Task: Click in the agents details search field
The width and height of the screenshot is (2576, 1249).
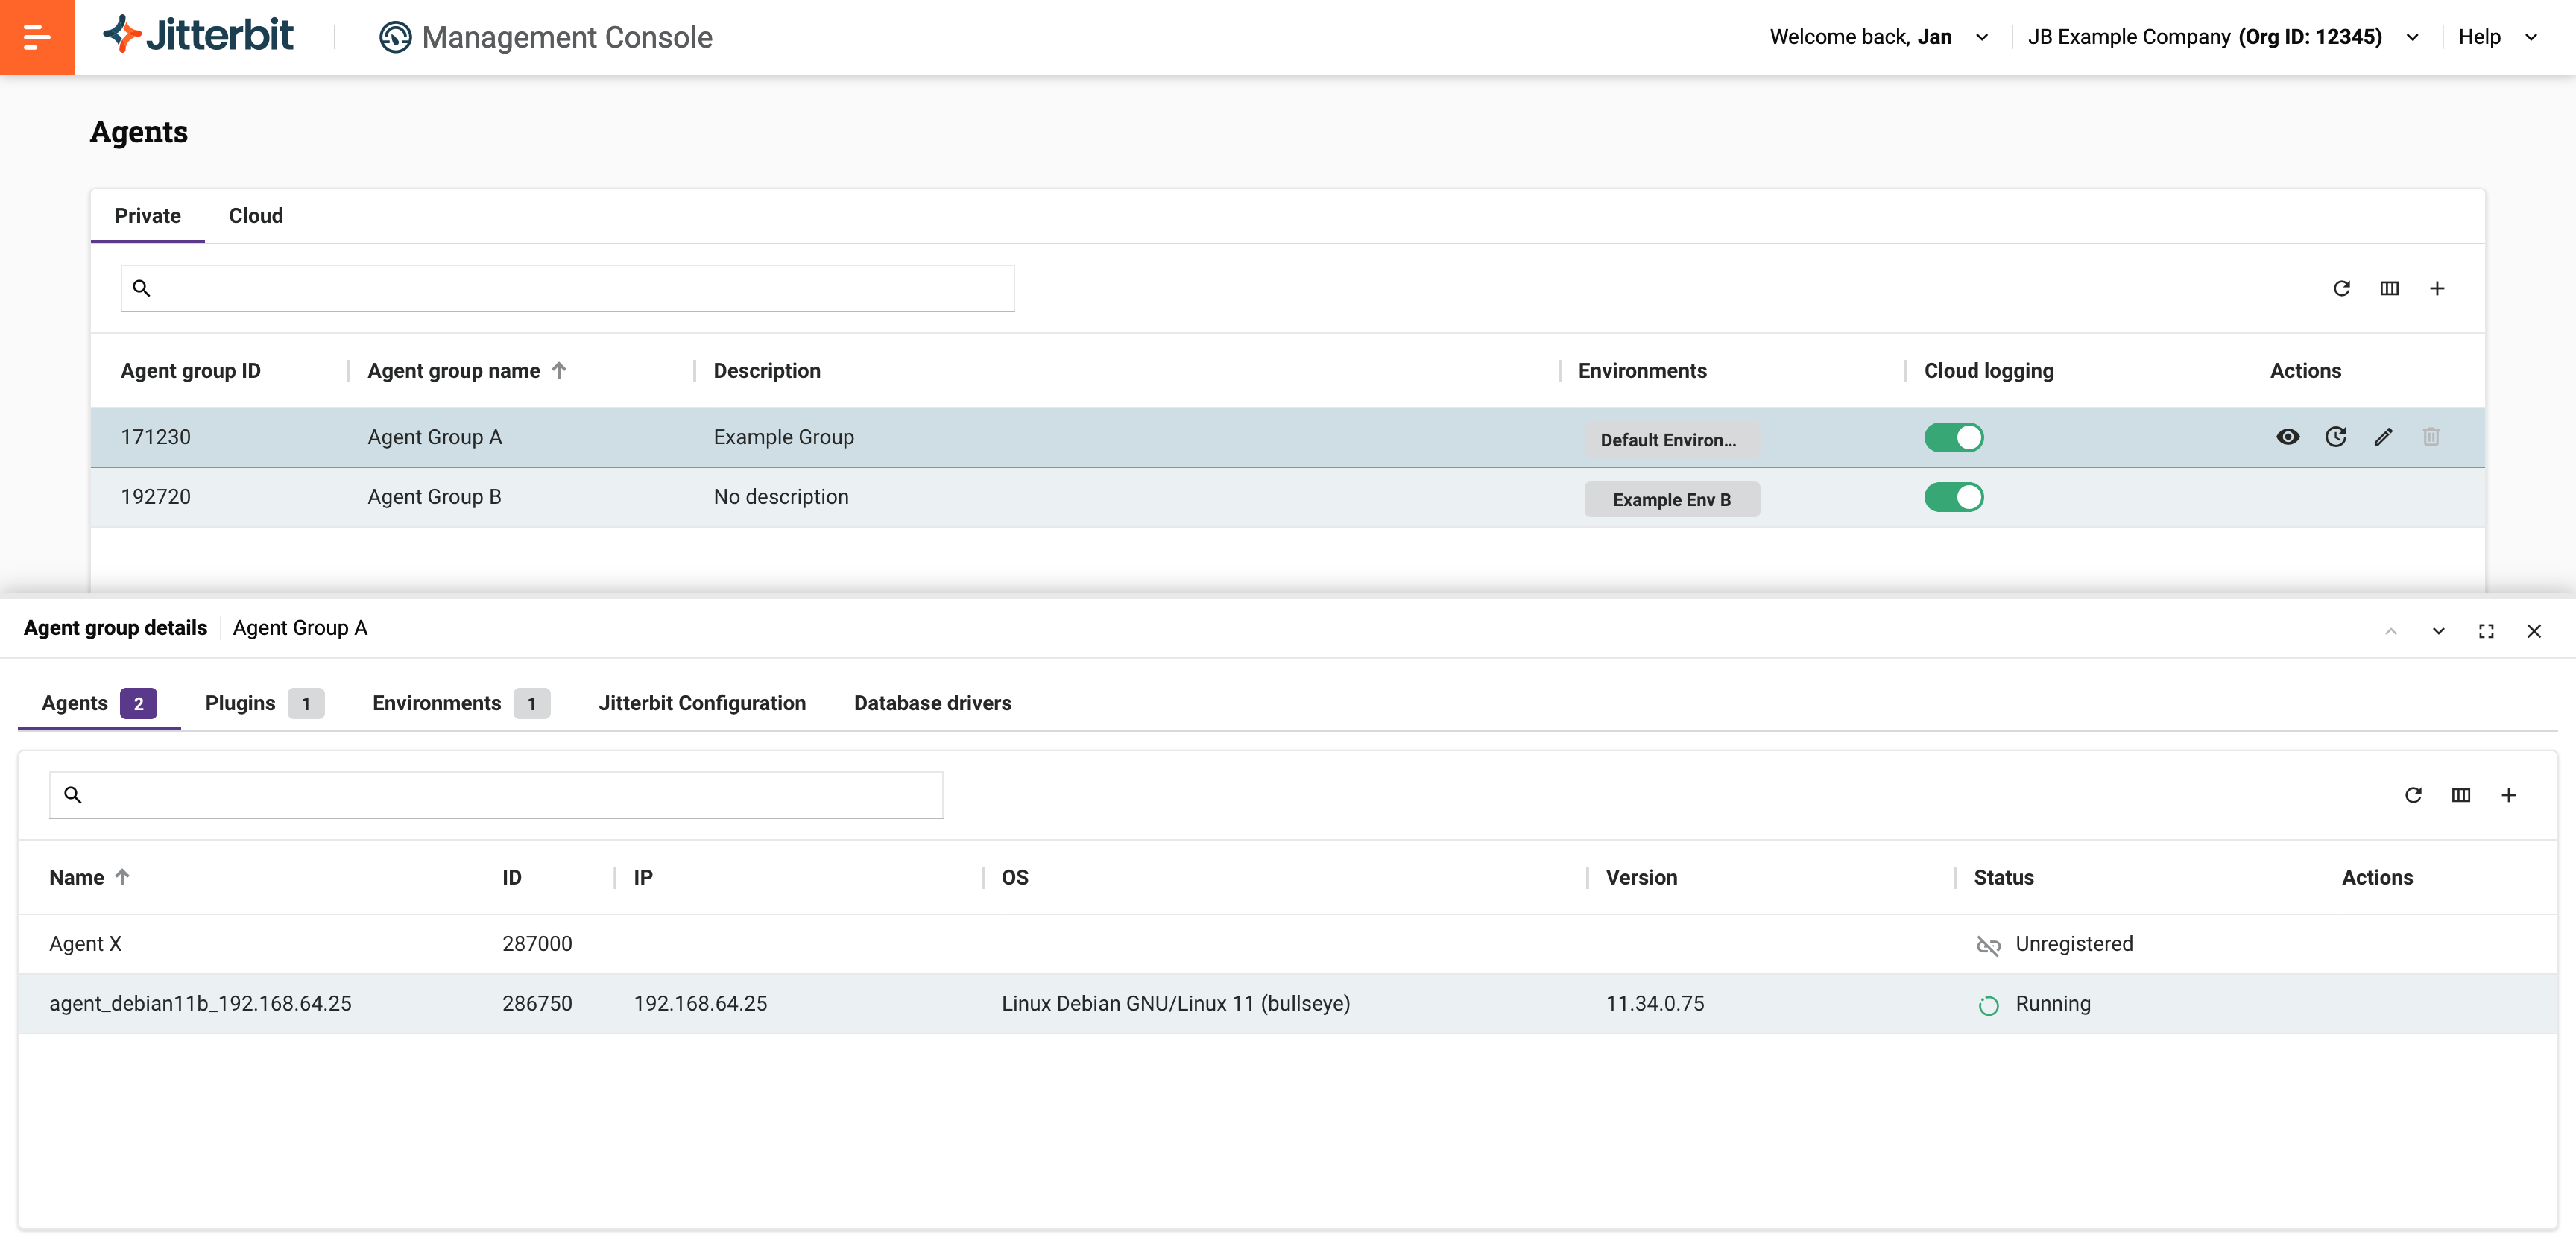Action: (x=496, y=795)
